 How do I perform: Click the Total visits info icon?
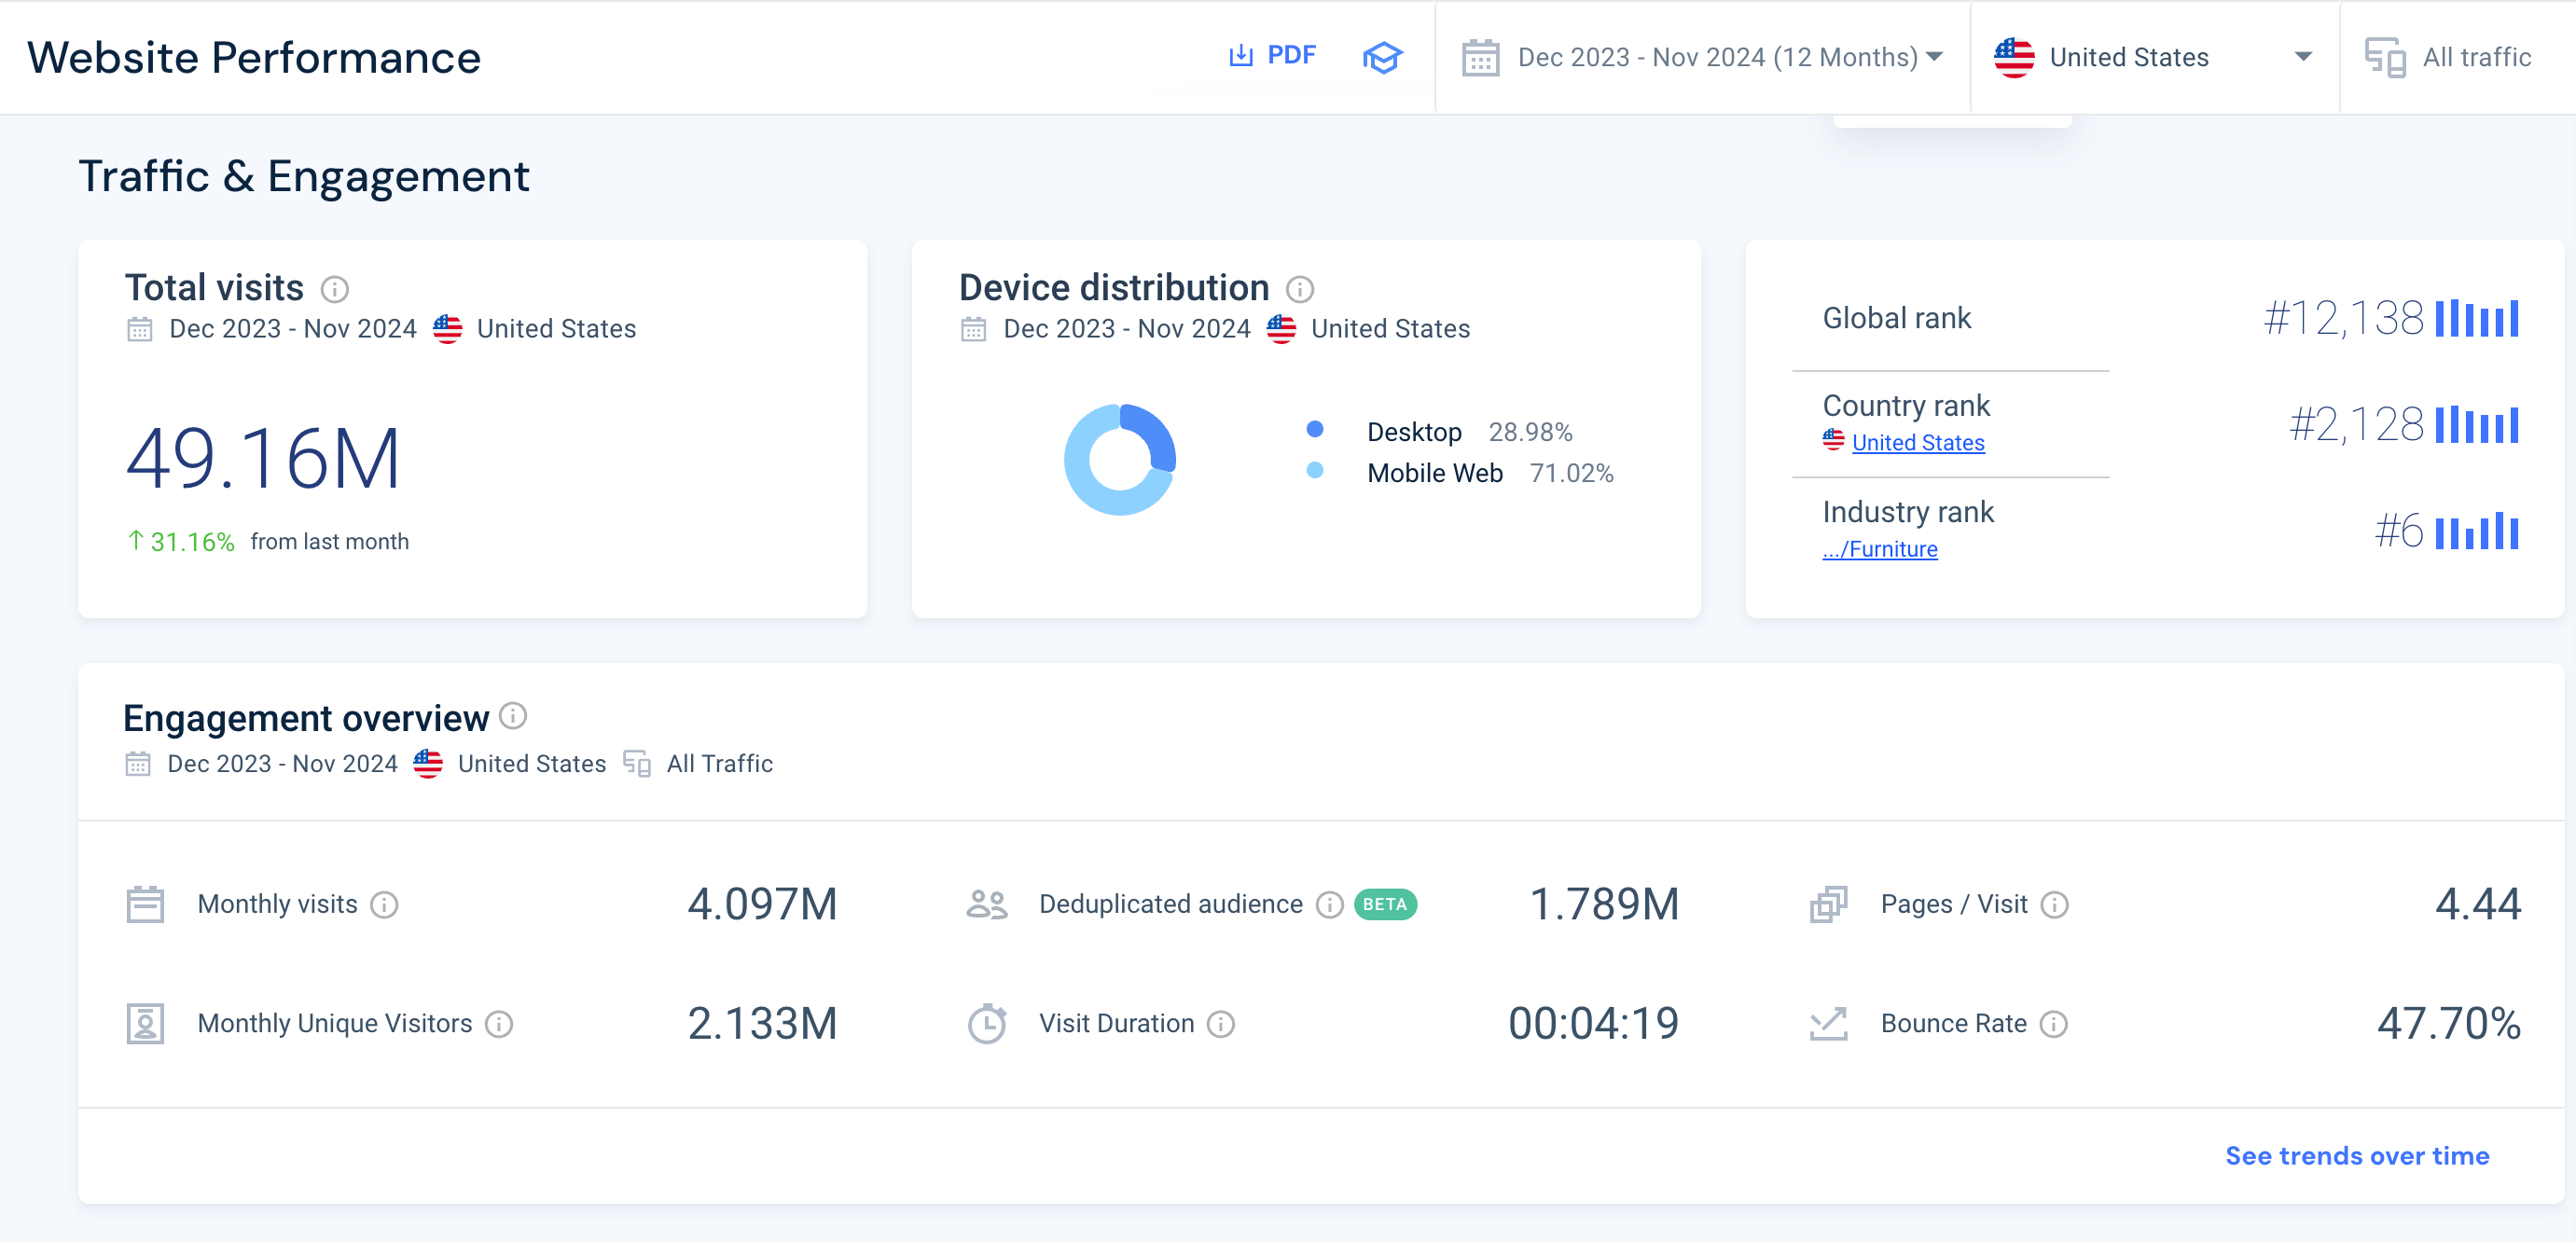[334, 289]
